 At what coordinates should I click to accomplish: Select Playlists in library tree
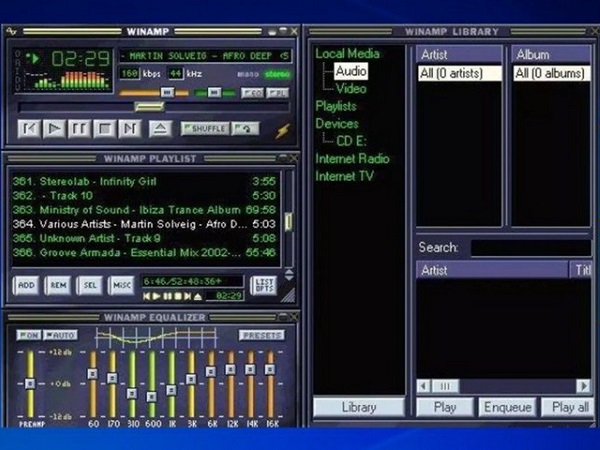tap(336, 106)
